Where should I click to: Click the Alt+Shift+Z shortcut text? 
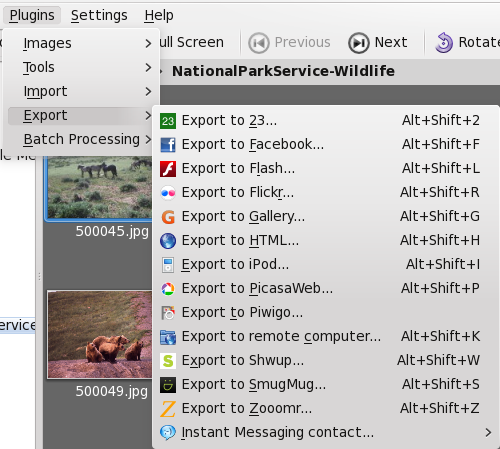[440, 409]
